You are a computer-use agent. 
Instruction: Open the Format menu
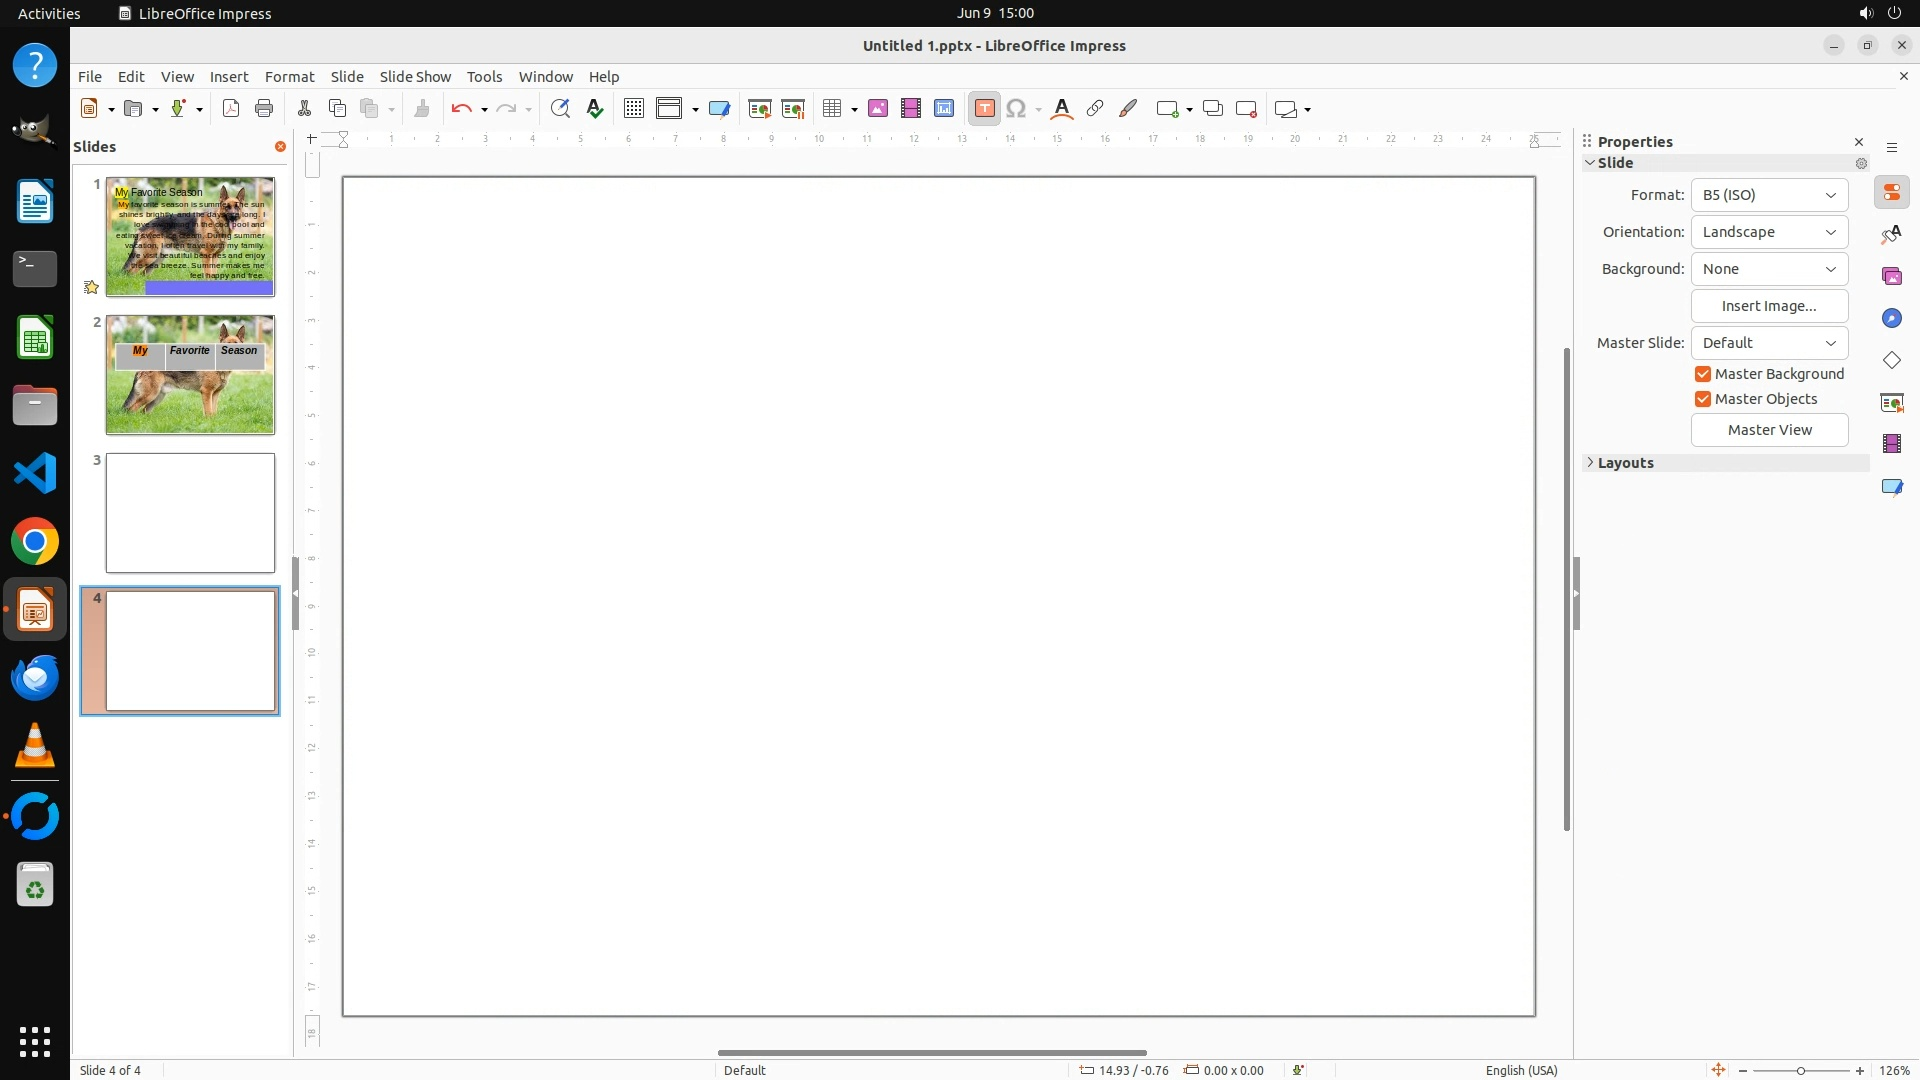tap(289, 77)
